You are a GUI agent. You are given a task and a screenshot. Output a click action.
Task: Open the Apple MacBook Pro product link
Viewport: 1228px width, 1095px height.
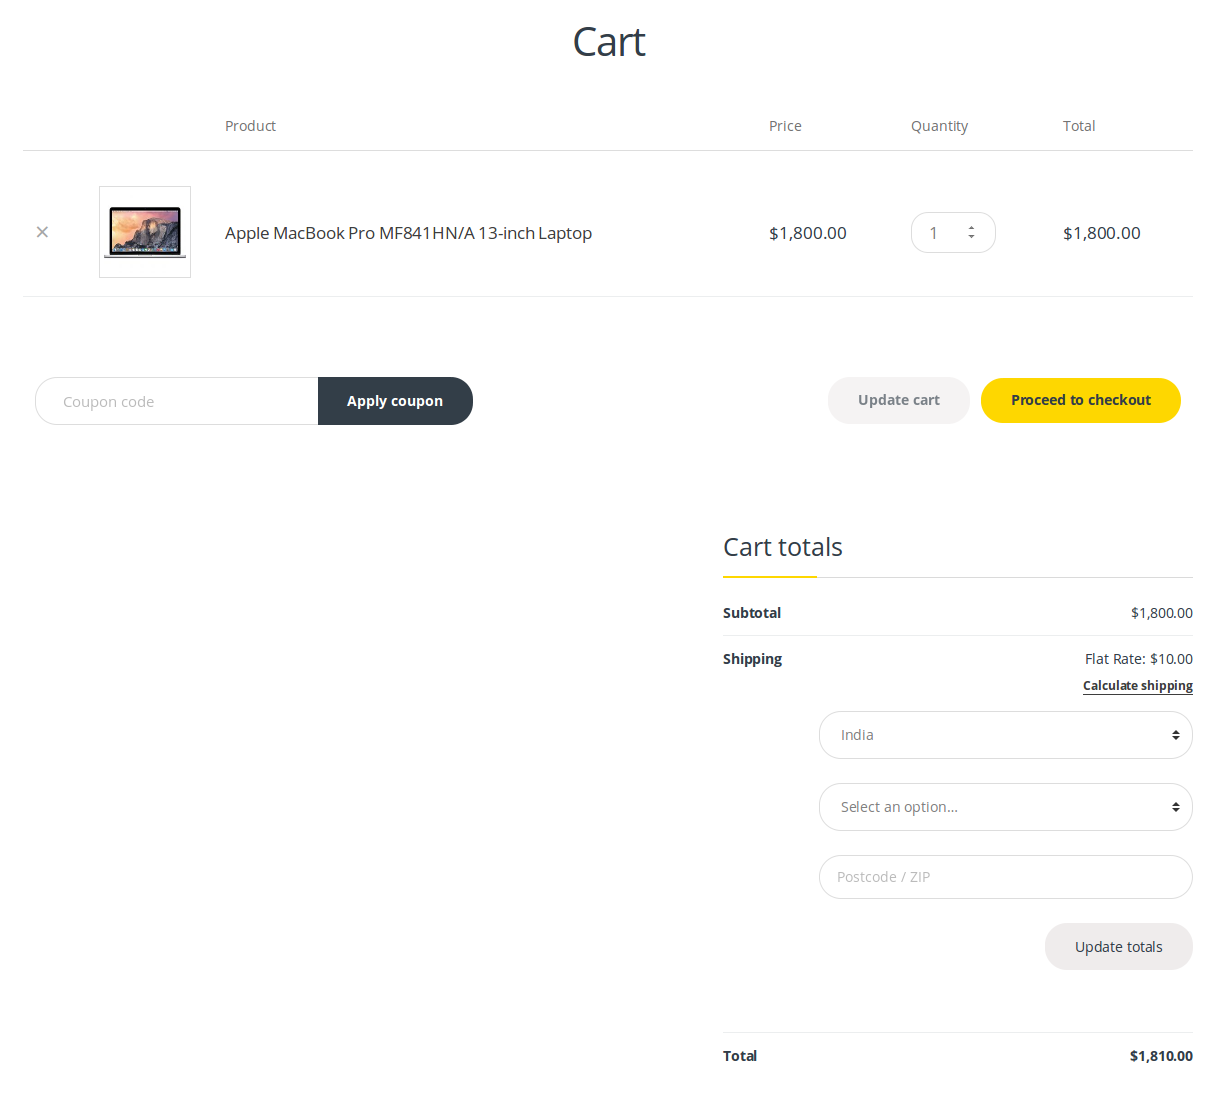coord(408,233)
